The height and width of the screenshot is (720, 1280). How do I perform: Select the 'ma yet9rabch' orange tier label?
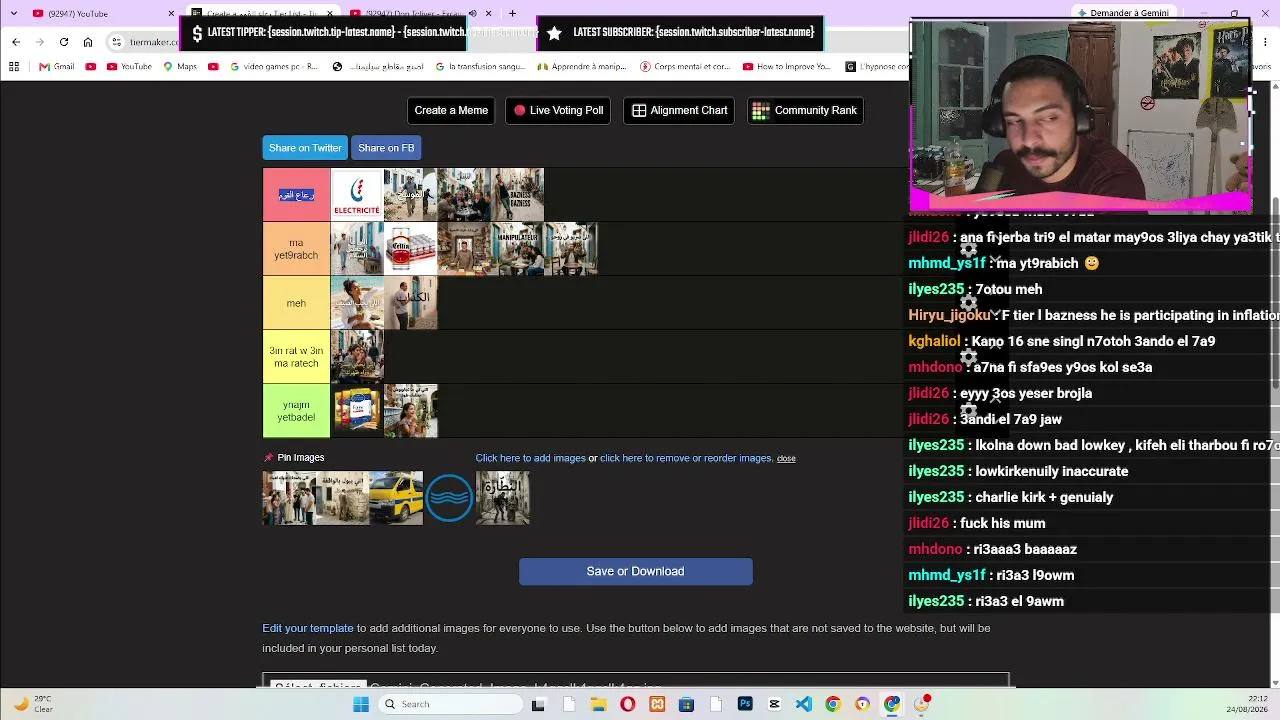pyautogui.click(x=296, y=249)
